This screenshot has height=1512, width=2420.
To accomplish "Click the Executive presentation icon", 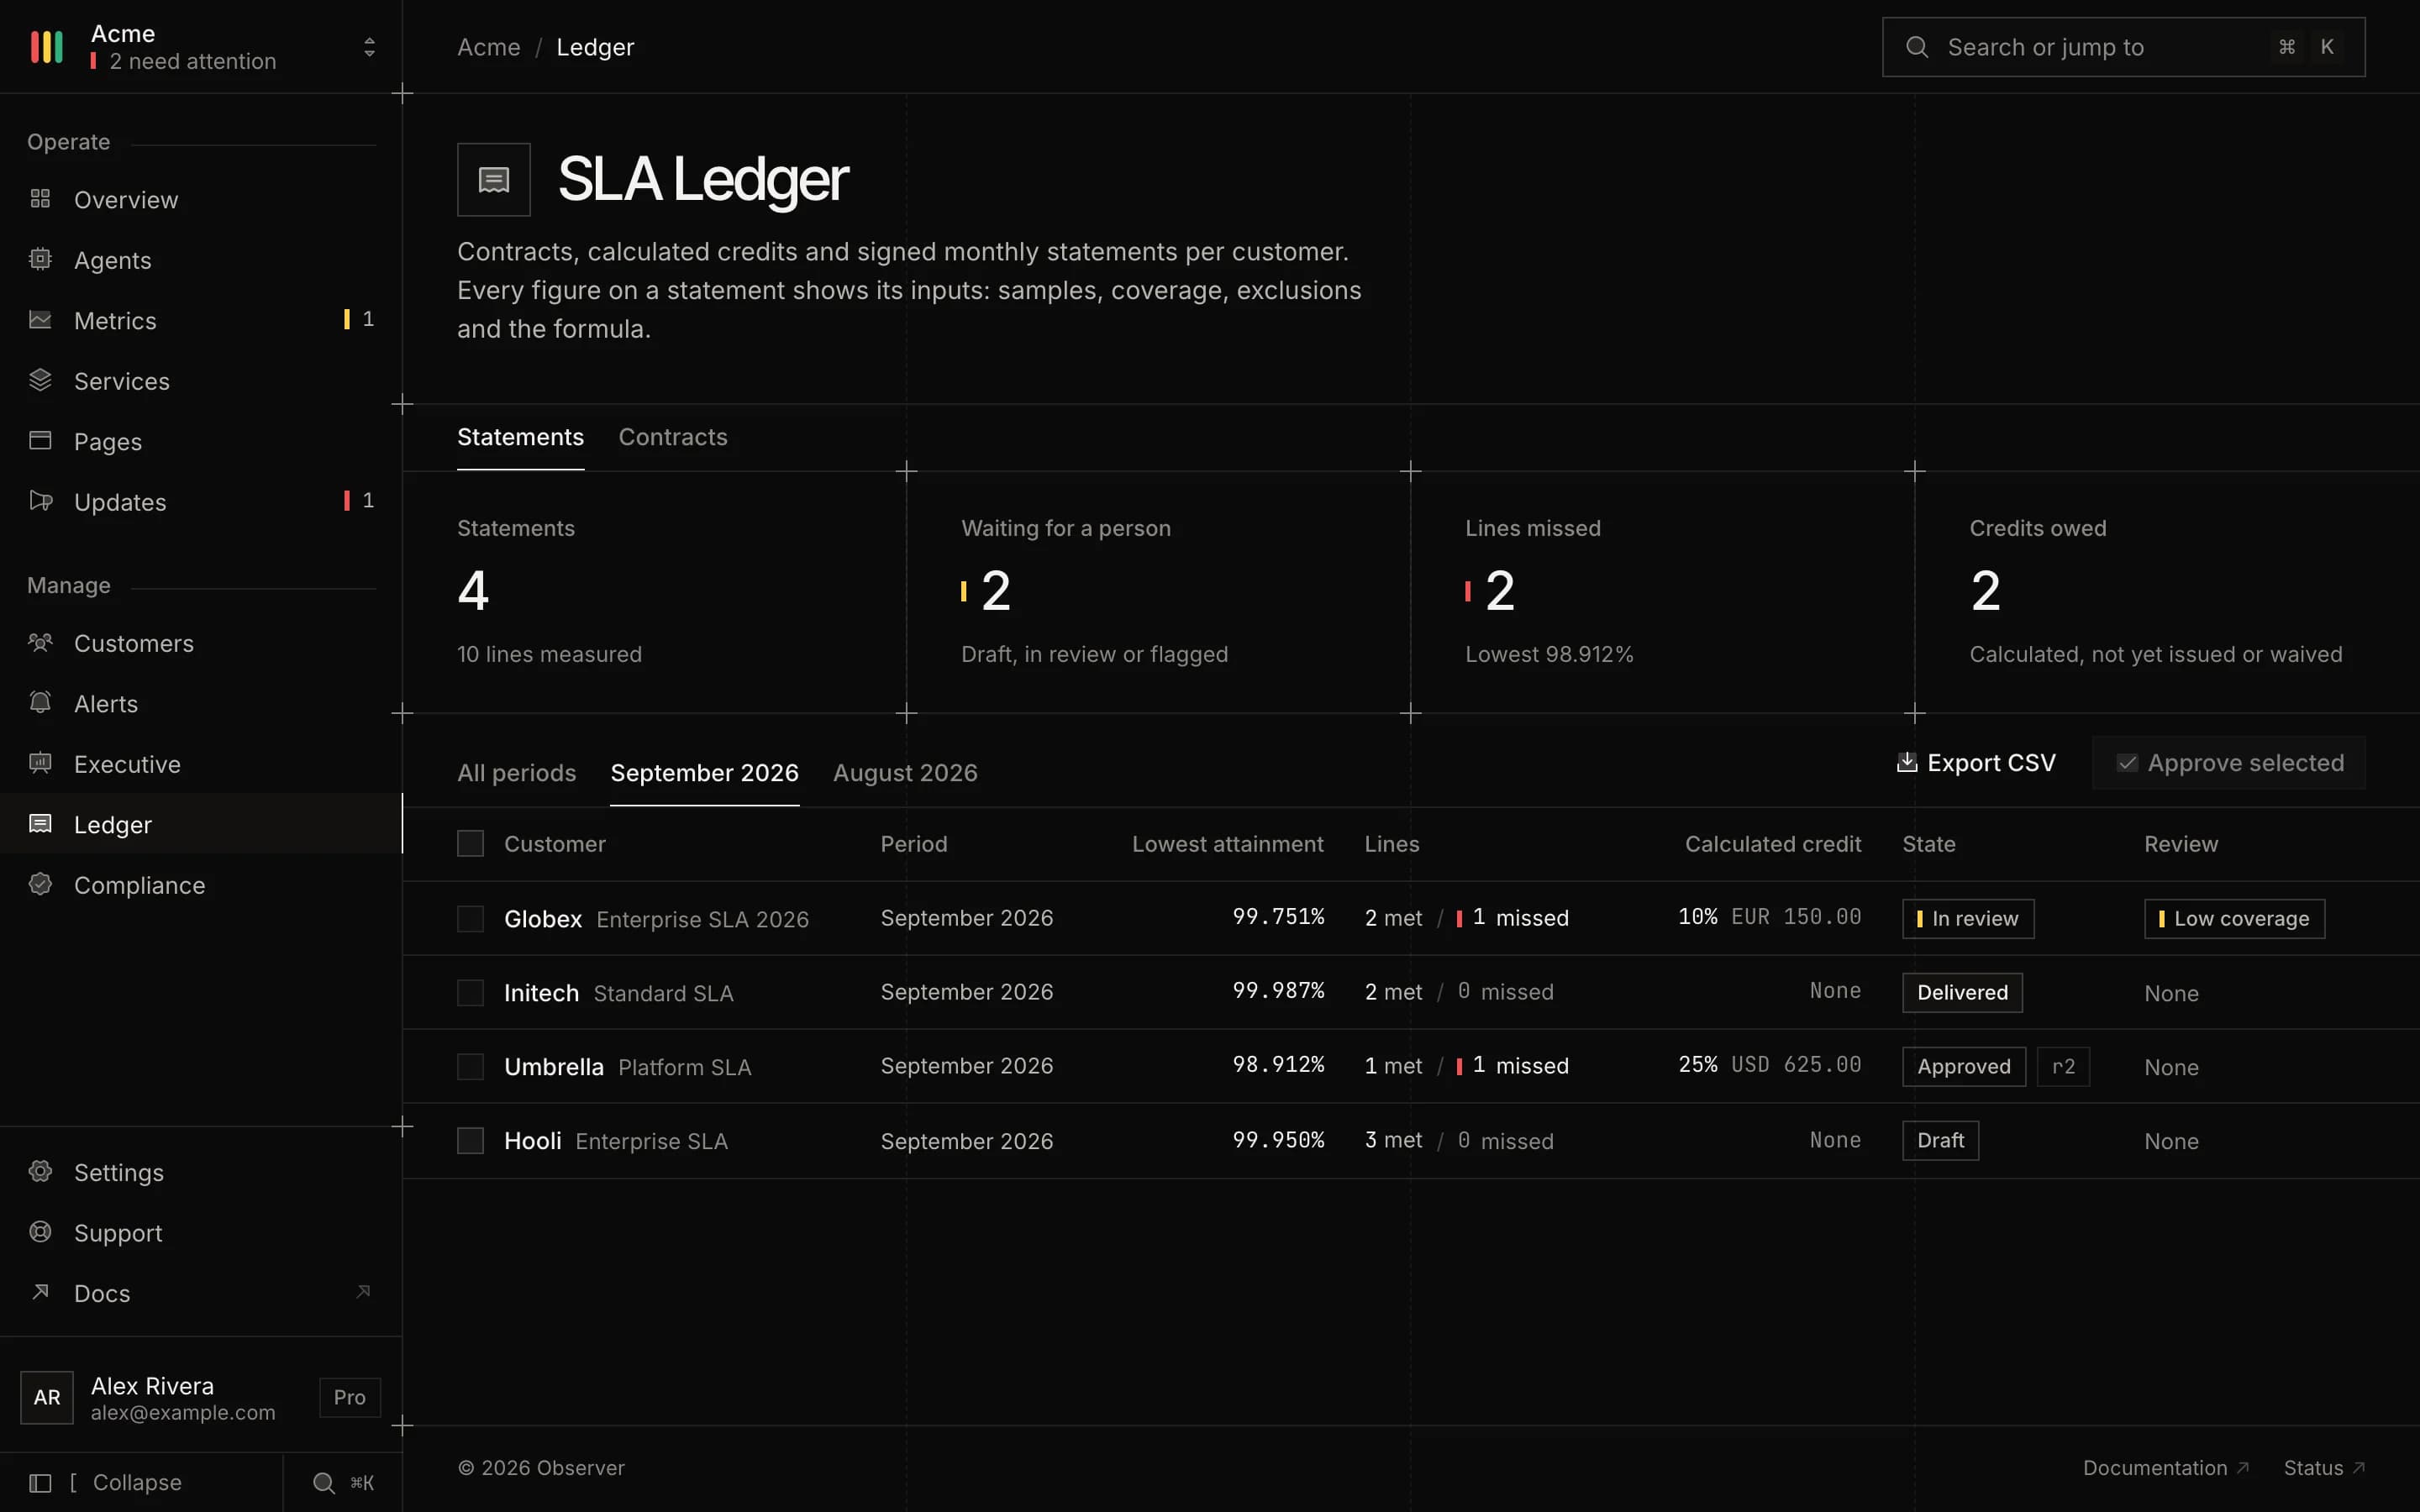I will tap(40, 763).
